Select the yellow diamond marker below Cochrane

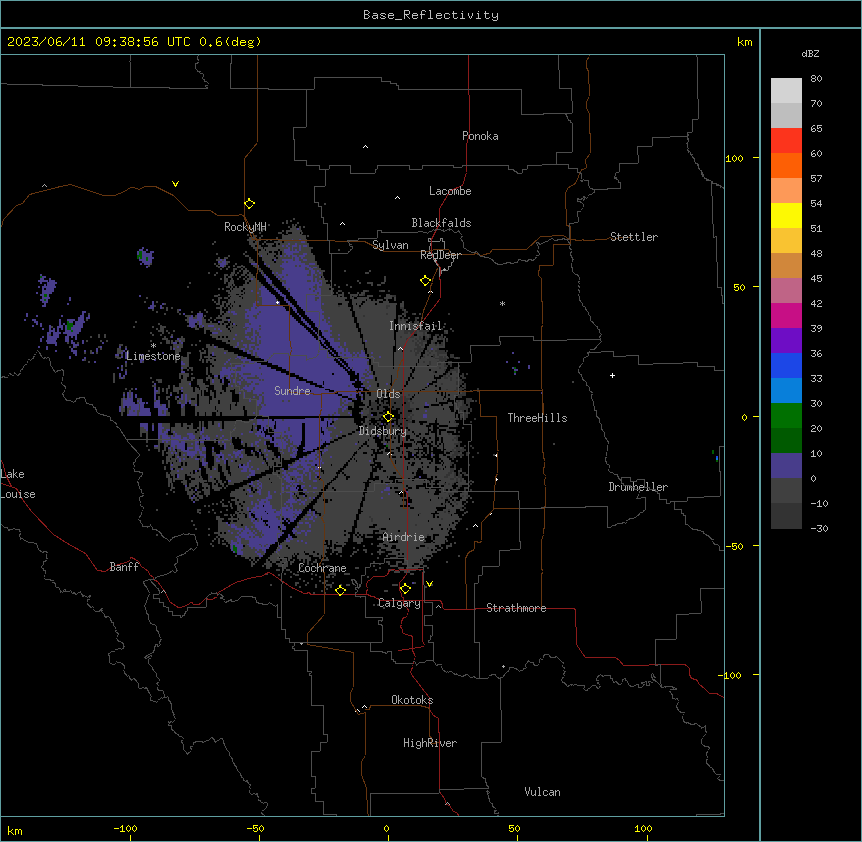(340, 590)
